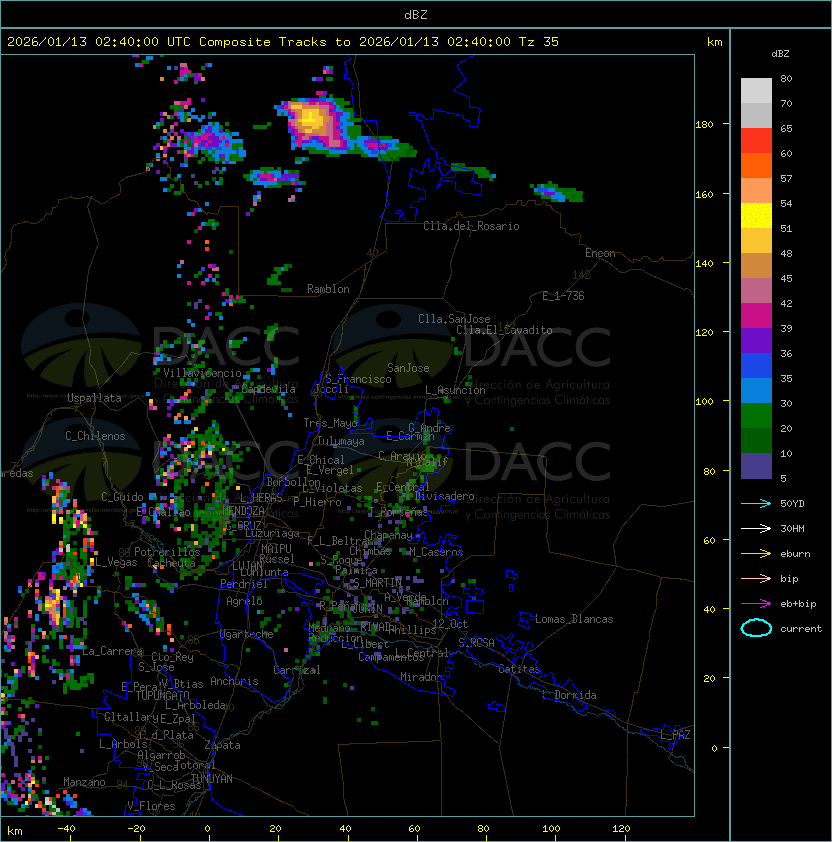
Task: Select the '50YD' legend label
Action: 792,503
